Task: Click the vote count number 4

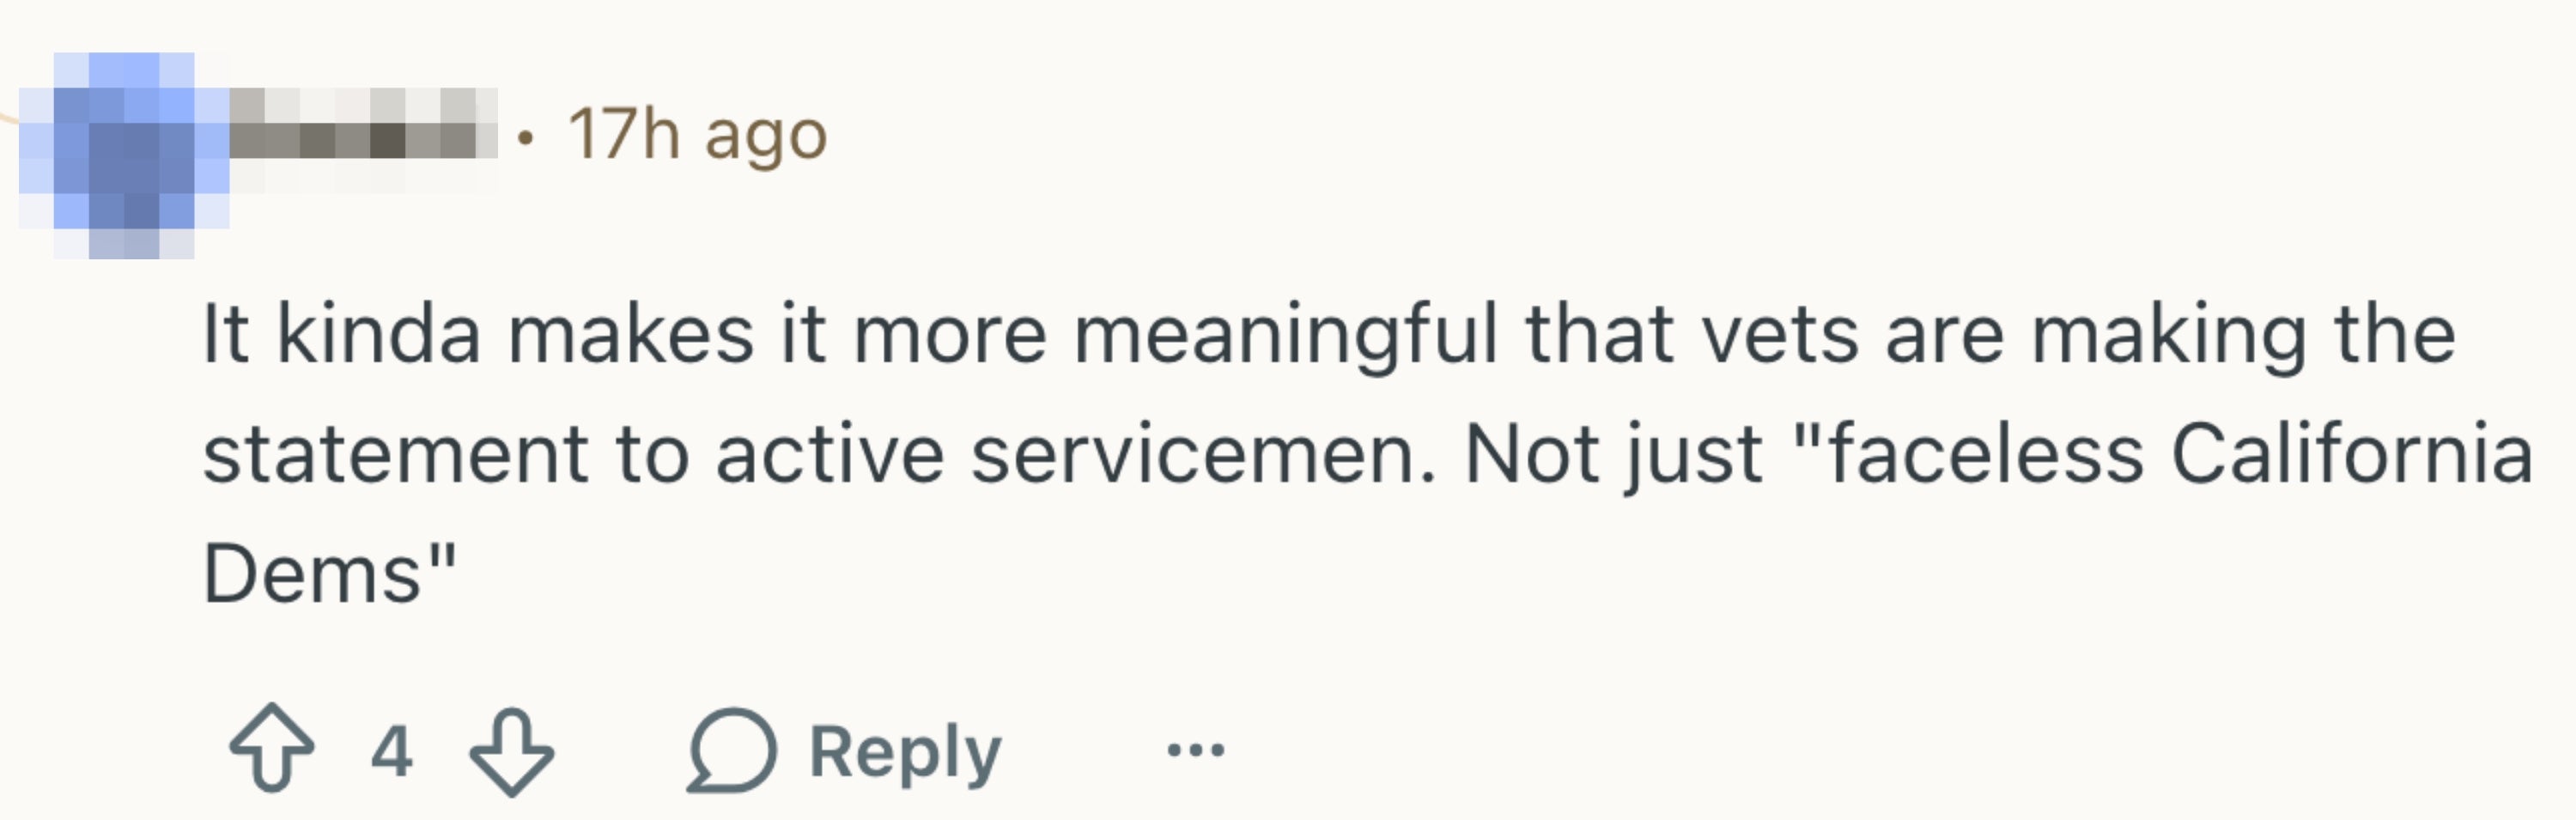Action: click(x=391, y=751)
